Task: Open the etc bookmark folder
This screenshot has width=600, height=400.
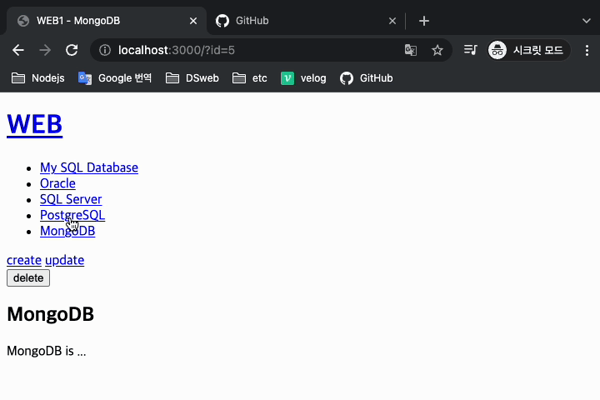Action: 249,78
